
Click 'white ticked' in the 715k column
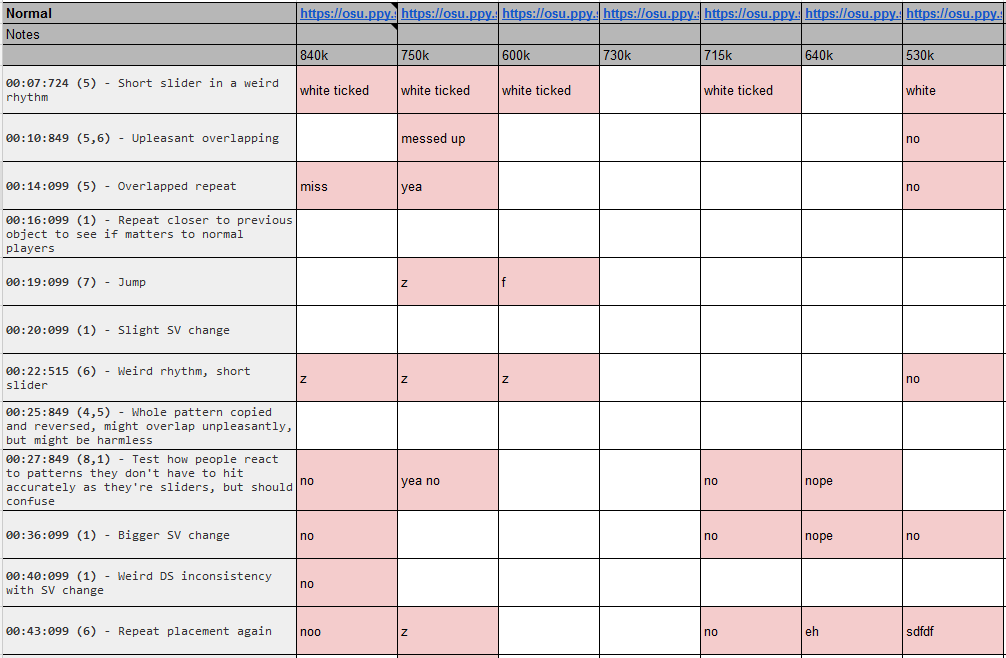pos(751,90)
